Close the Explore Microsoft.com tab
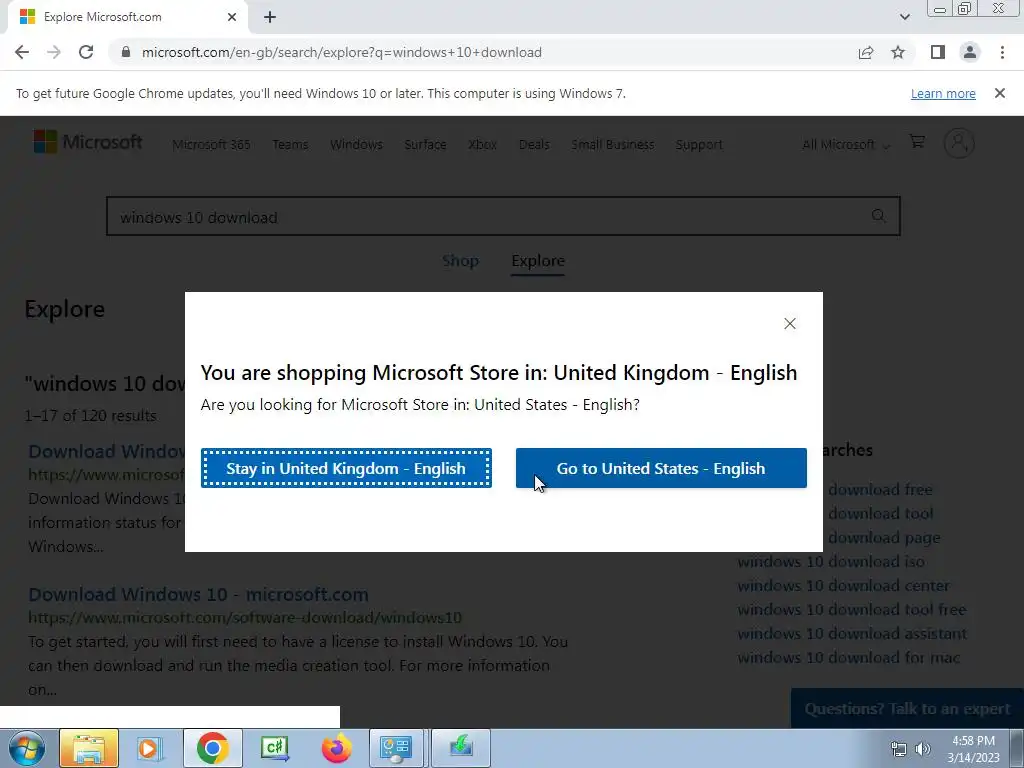 232,18
